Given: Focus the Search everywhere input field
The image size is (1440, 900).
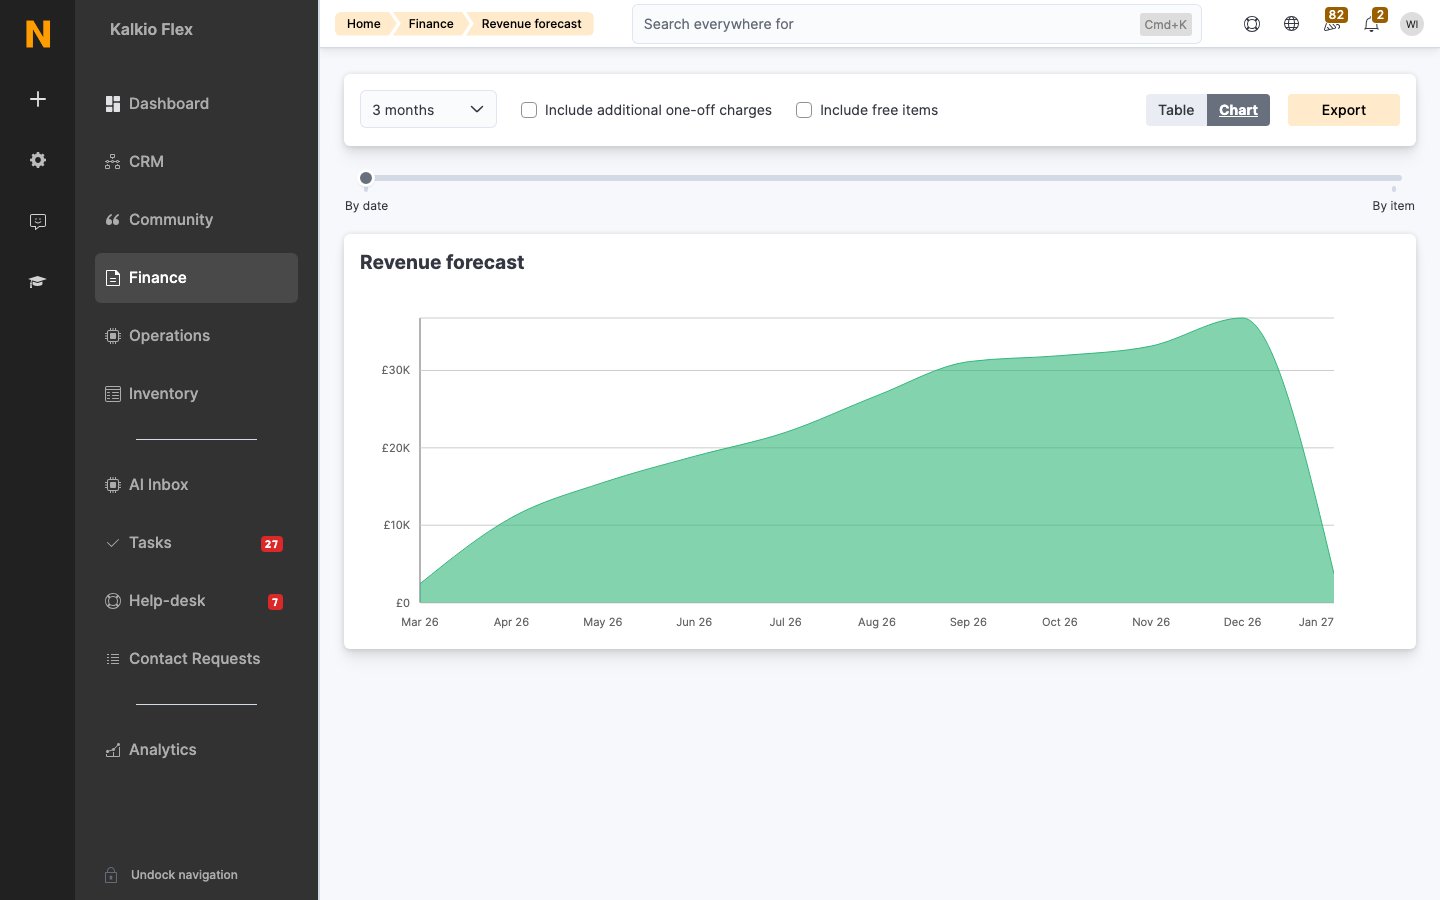Looking at the screenshot, I should click(x=916, y=24).
